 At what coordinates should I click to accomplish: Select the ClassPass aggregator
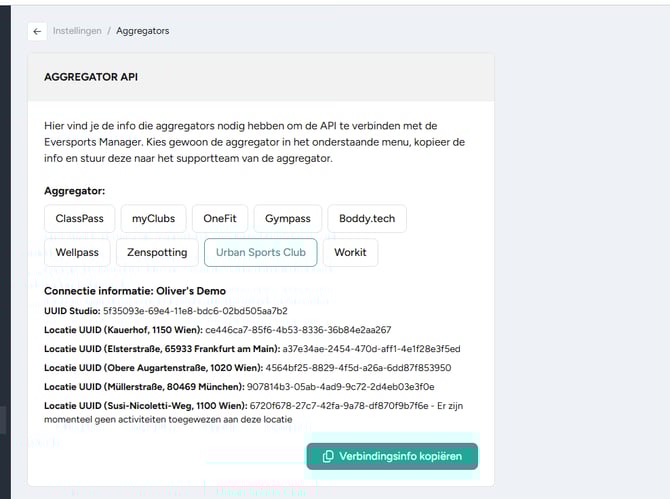coord(78,218)
